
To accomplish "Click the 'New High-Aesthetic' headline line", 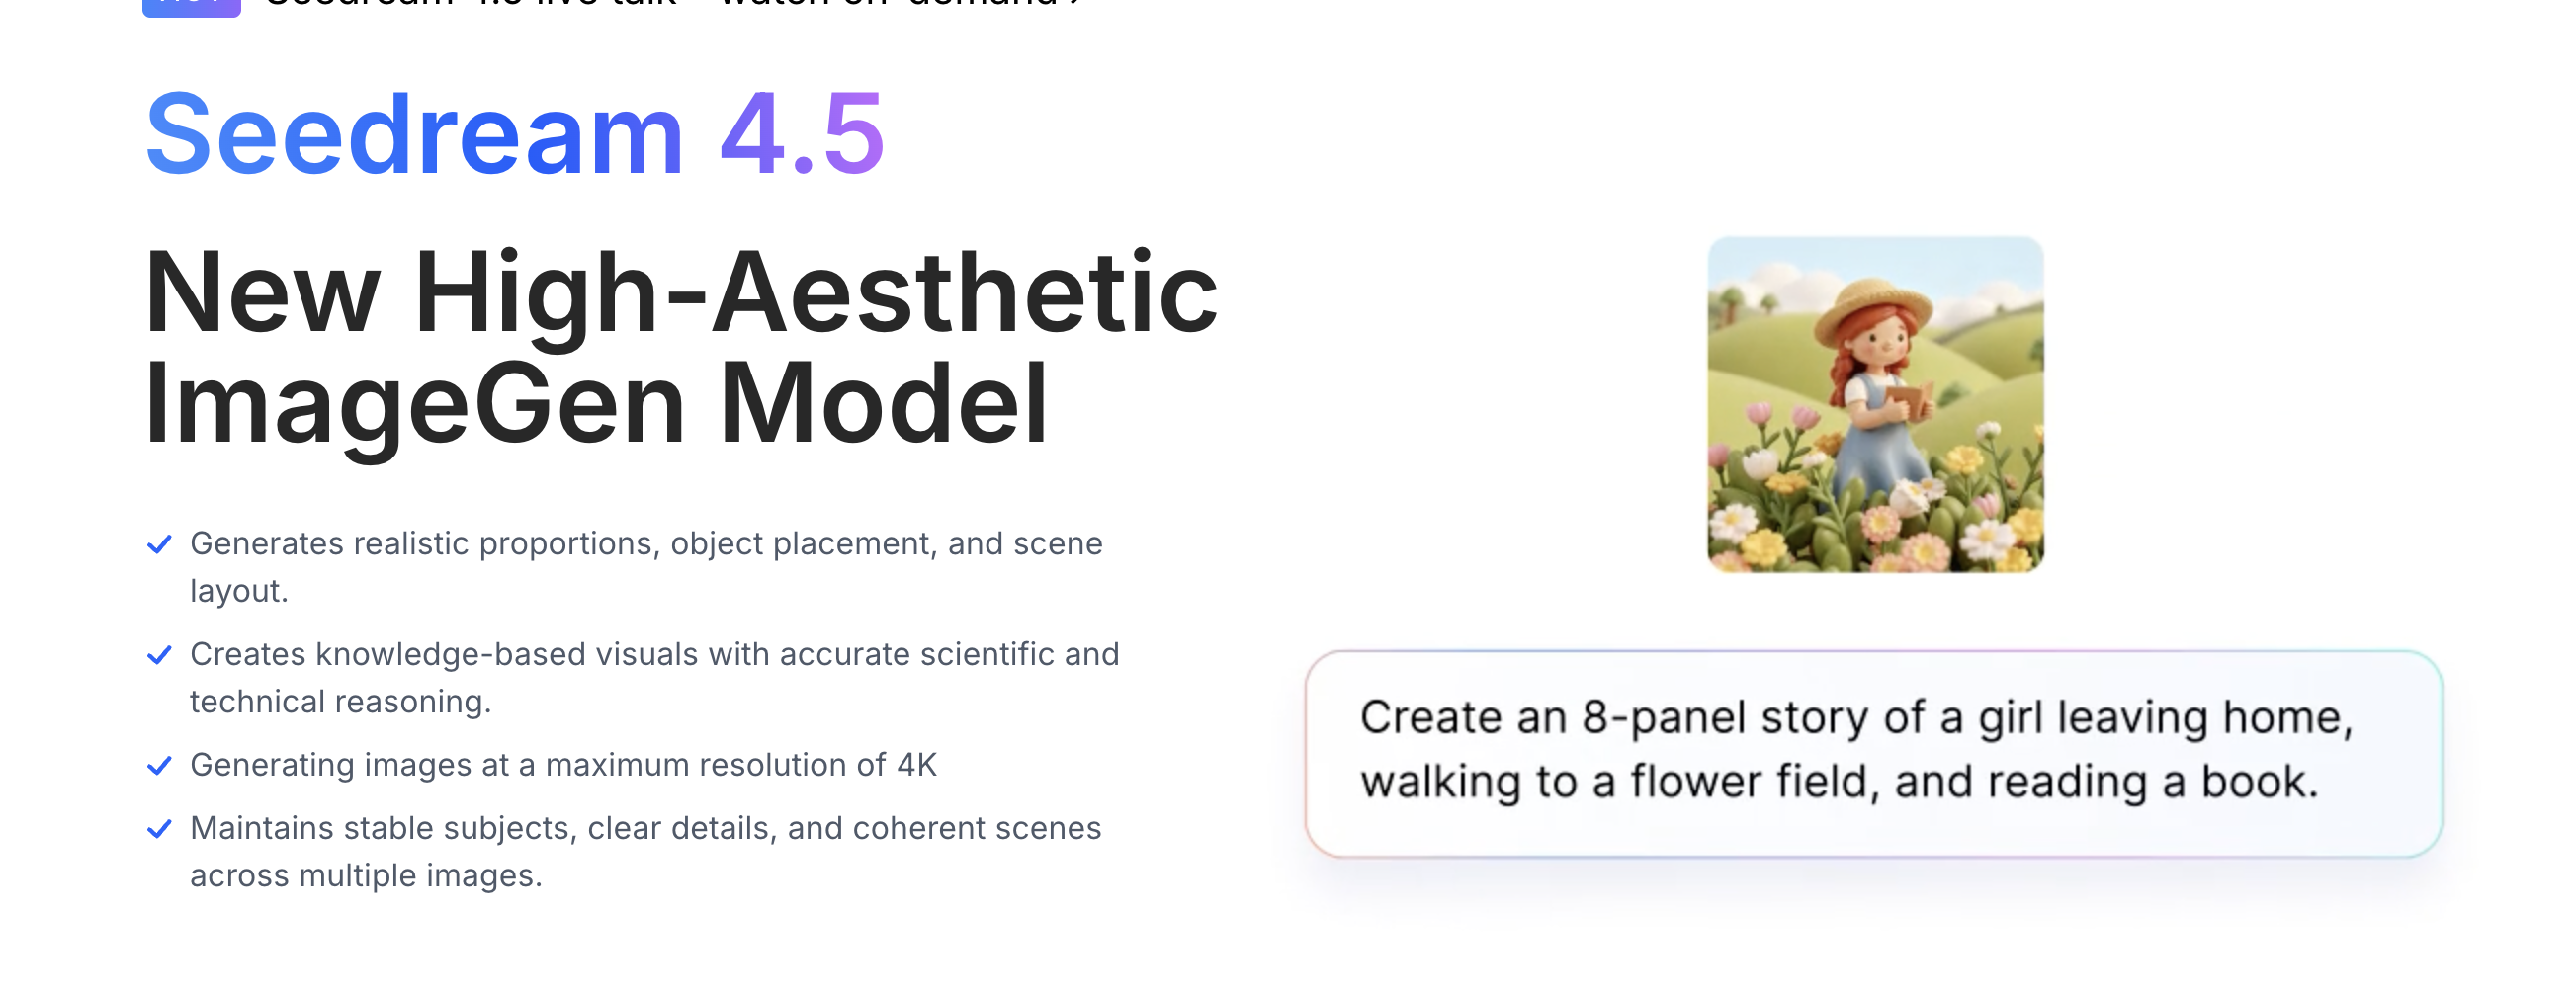I will 680,292.
